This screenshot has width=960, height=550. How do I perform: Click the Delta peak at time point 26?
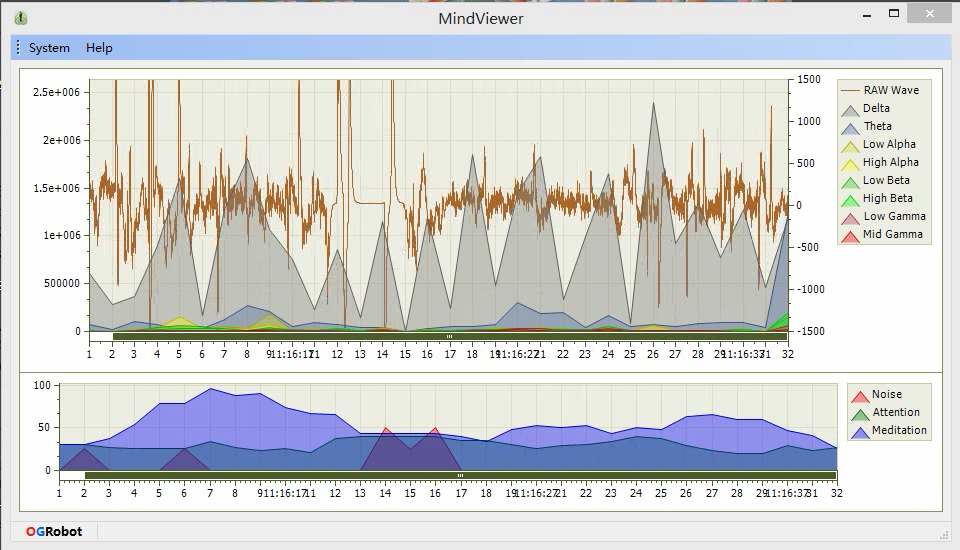click(653, 104)
